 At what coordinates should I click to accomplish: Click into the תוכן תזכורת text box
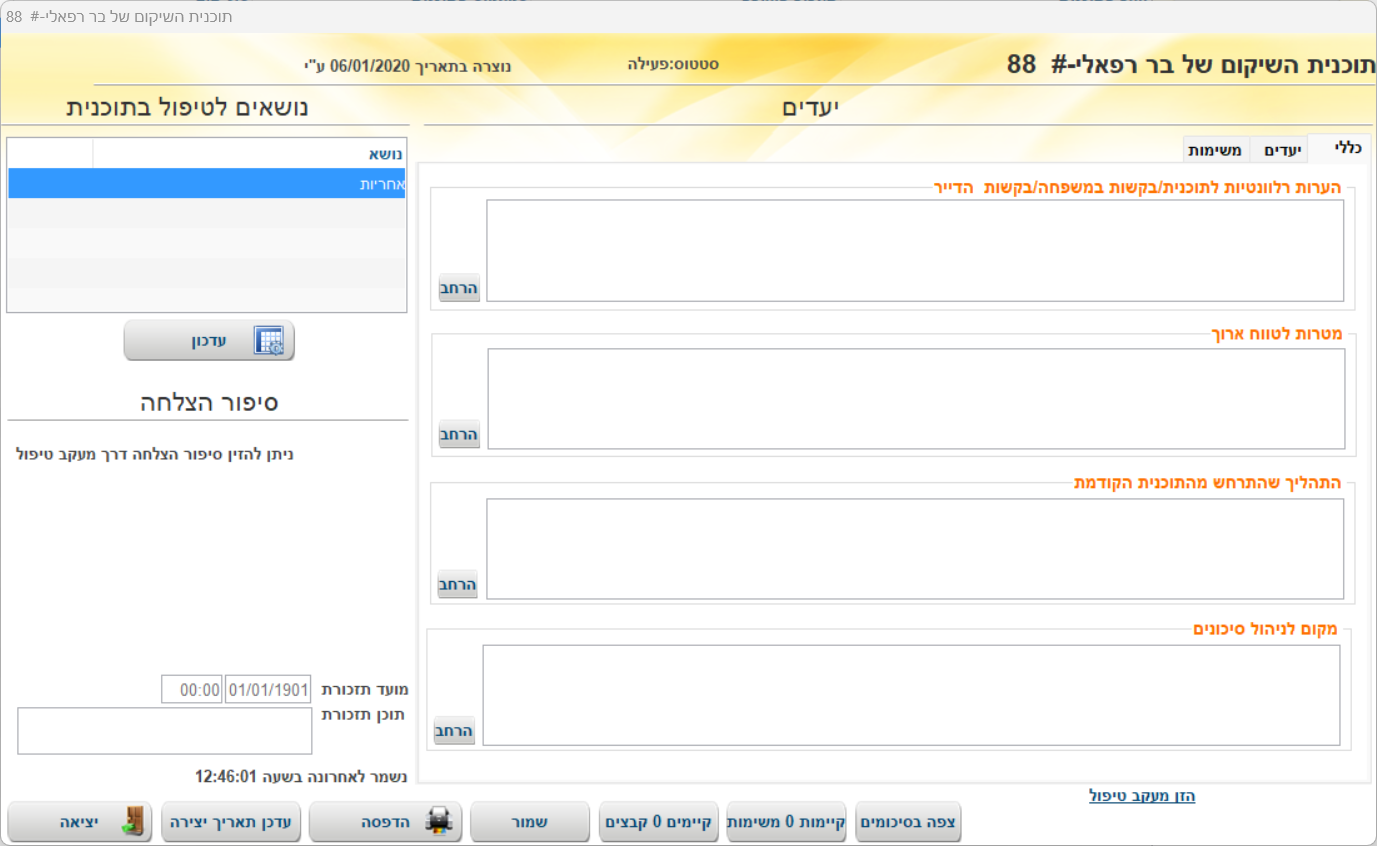pos(165,731)
